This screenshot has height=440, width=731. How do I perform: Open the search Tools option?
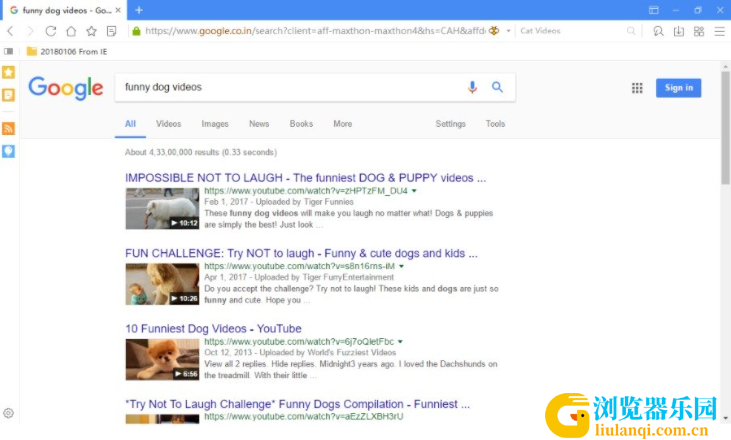(495, 124)
